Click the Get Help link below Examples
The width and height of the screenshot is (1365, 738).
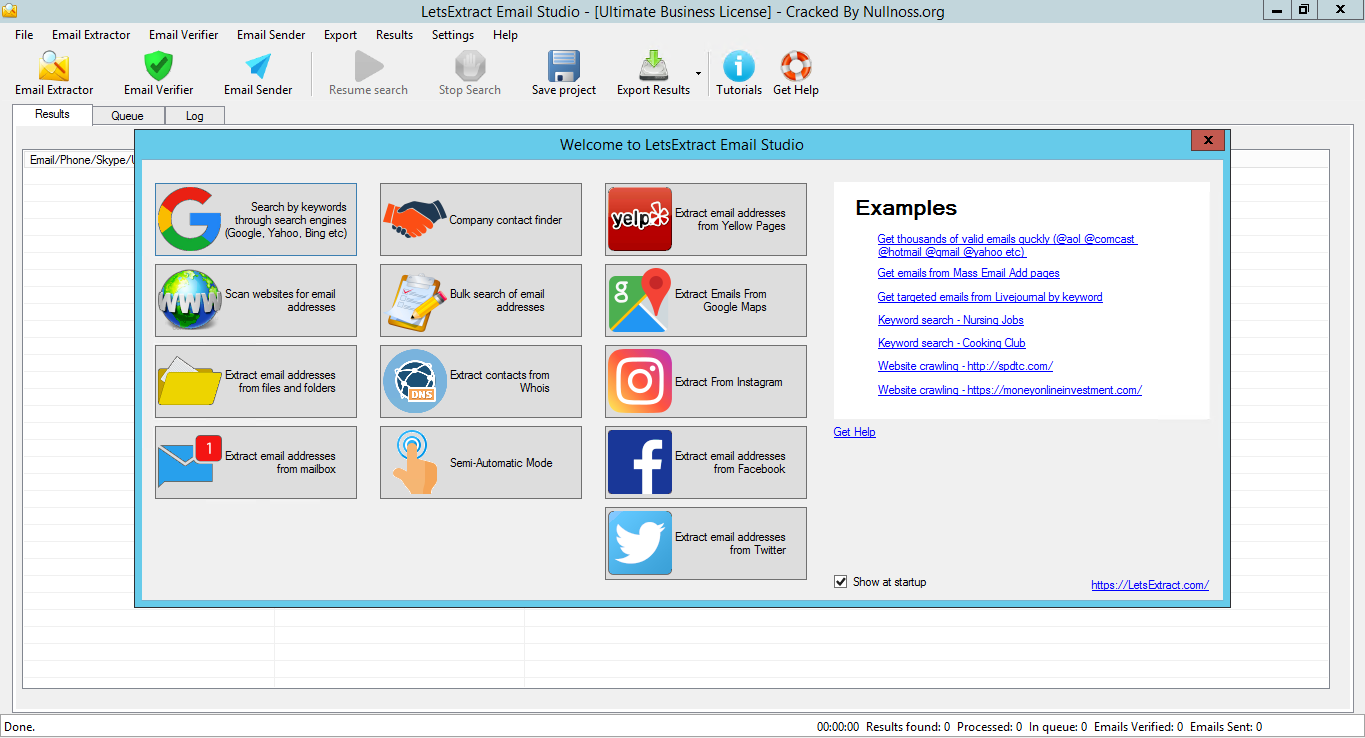click(x=854, y=432)
